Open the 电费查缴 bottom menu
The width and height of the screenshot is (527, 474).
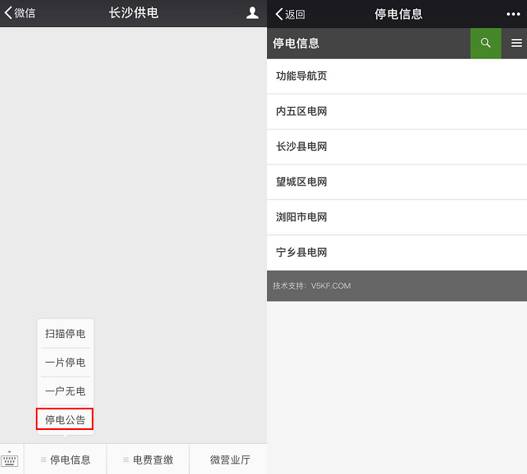[x=148, y=459]
